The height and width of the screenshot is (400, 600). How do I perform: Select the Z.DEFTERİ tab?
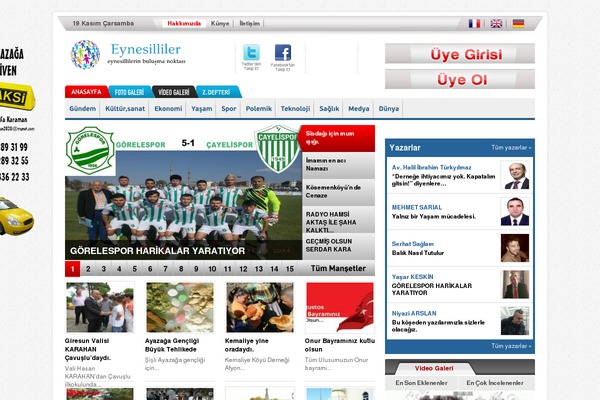coord(218,92)
